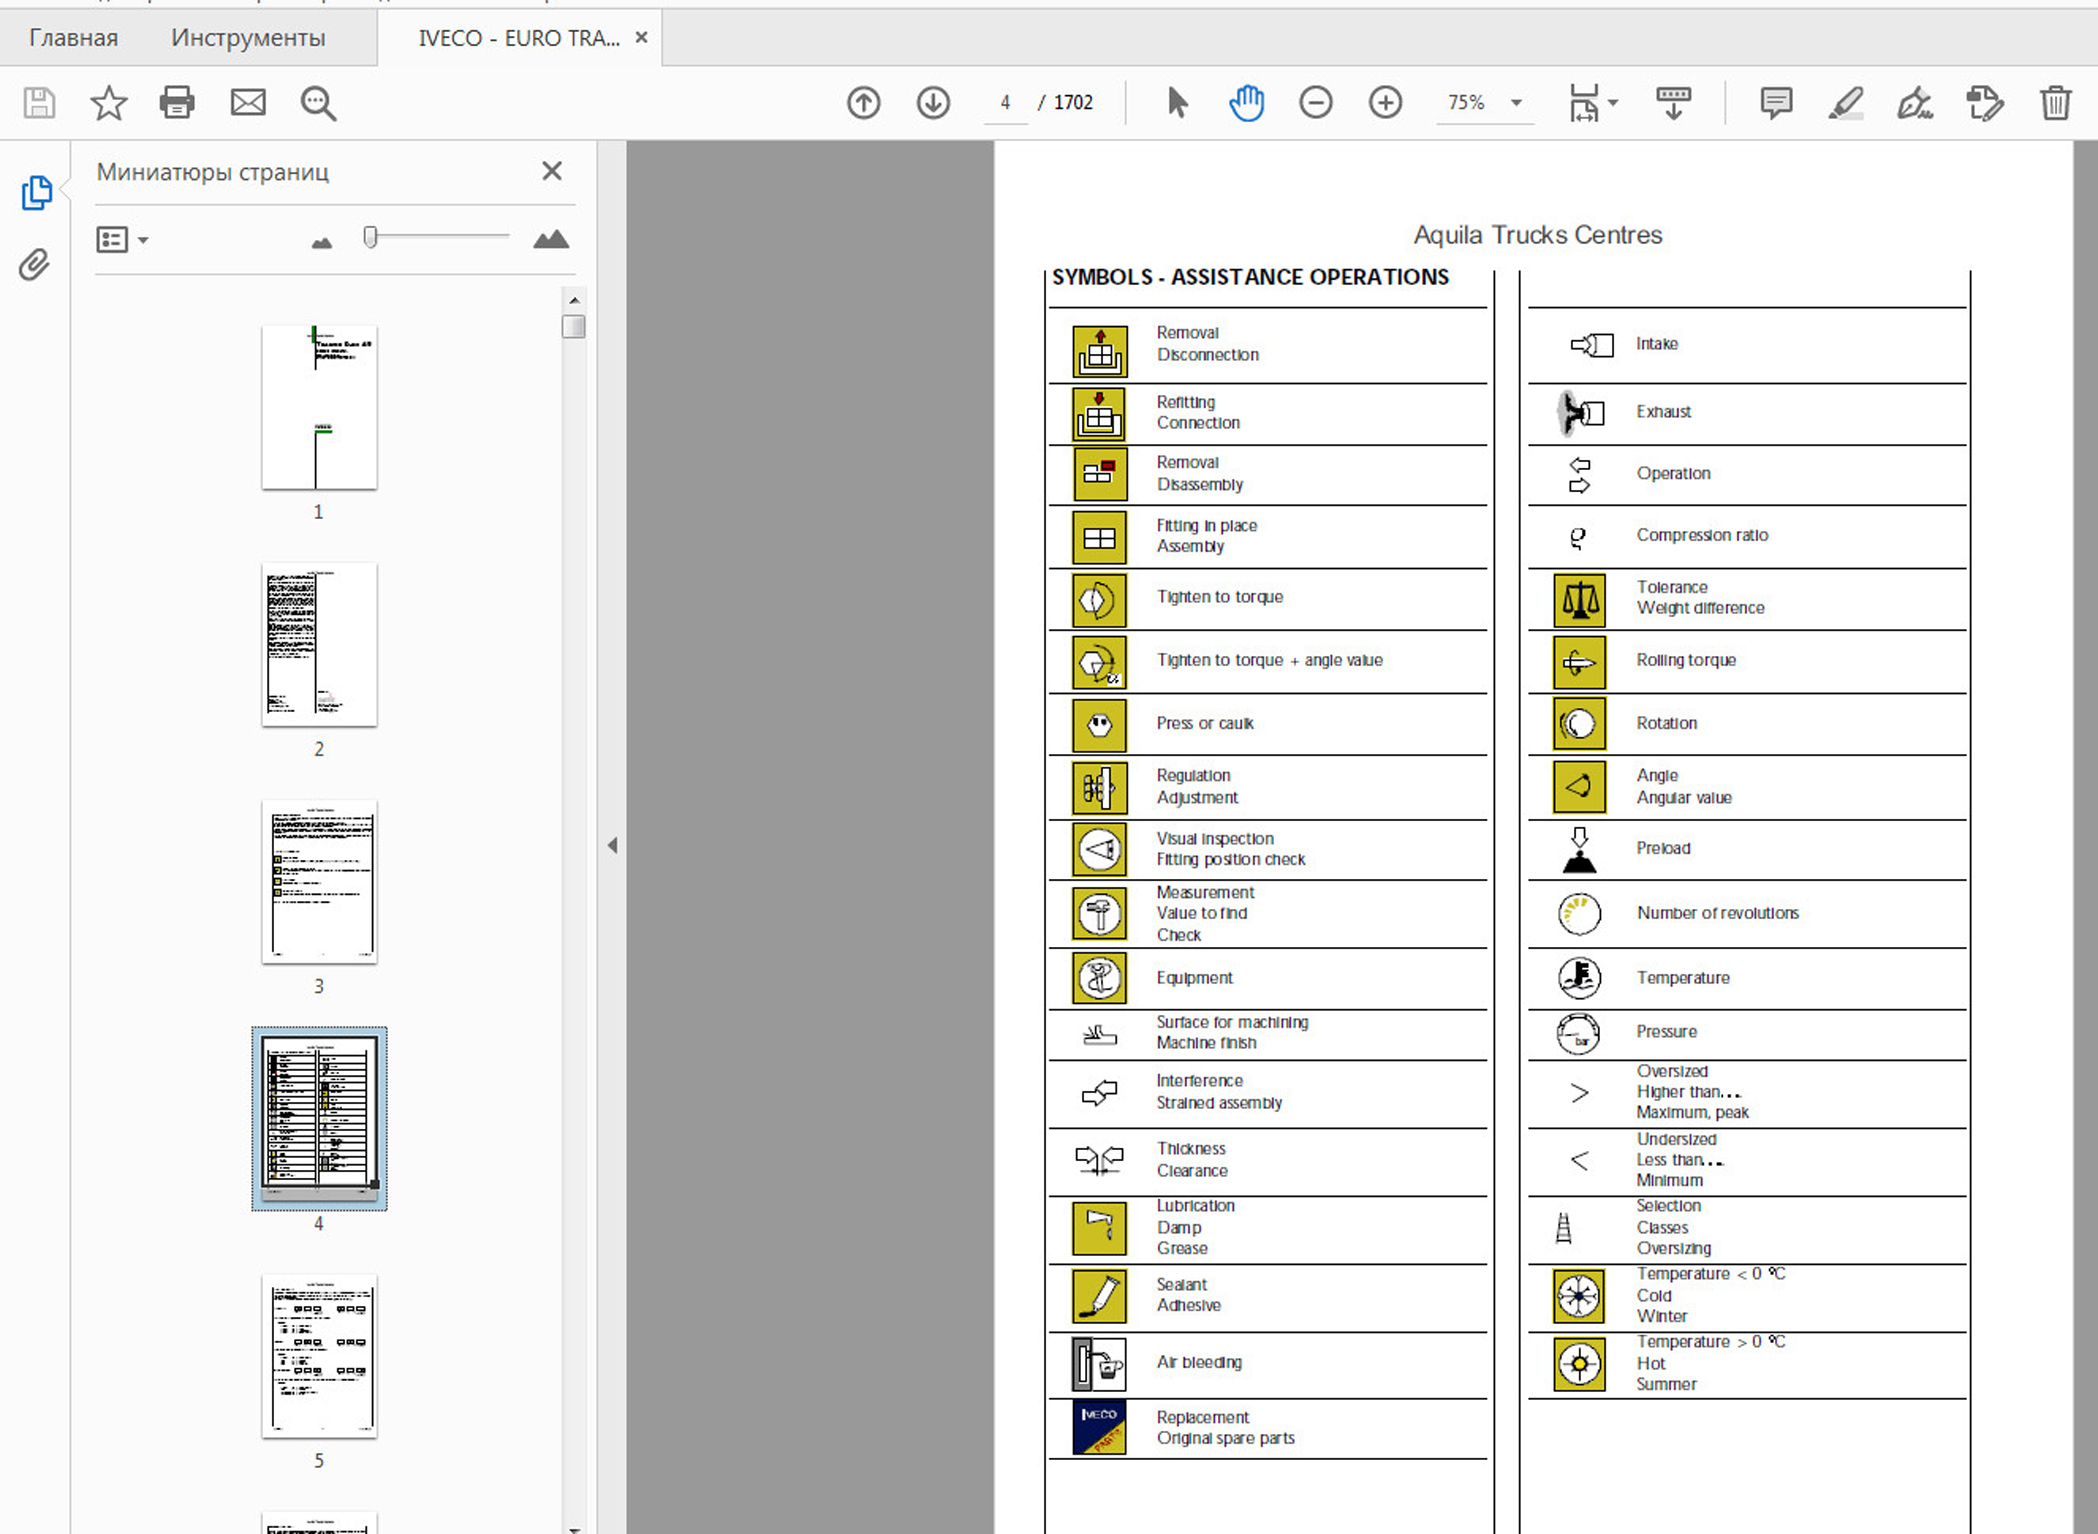Viewport: 2098px width, 1534px height.
Task: Add a sticky note comment
Action: coord(1775,102)
